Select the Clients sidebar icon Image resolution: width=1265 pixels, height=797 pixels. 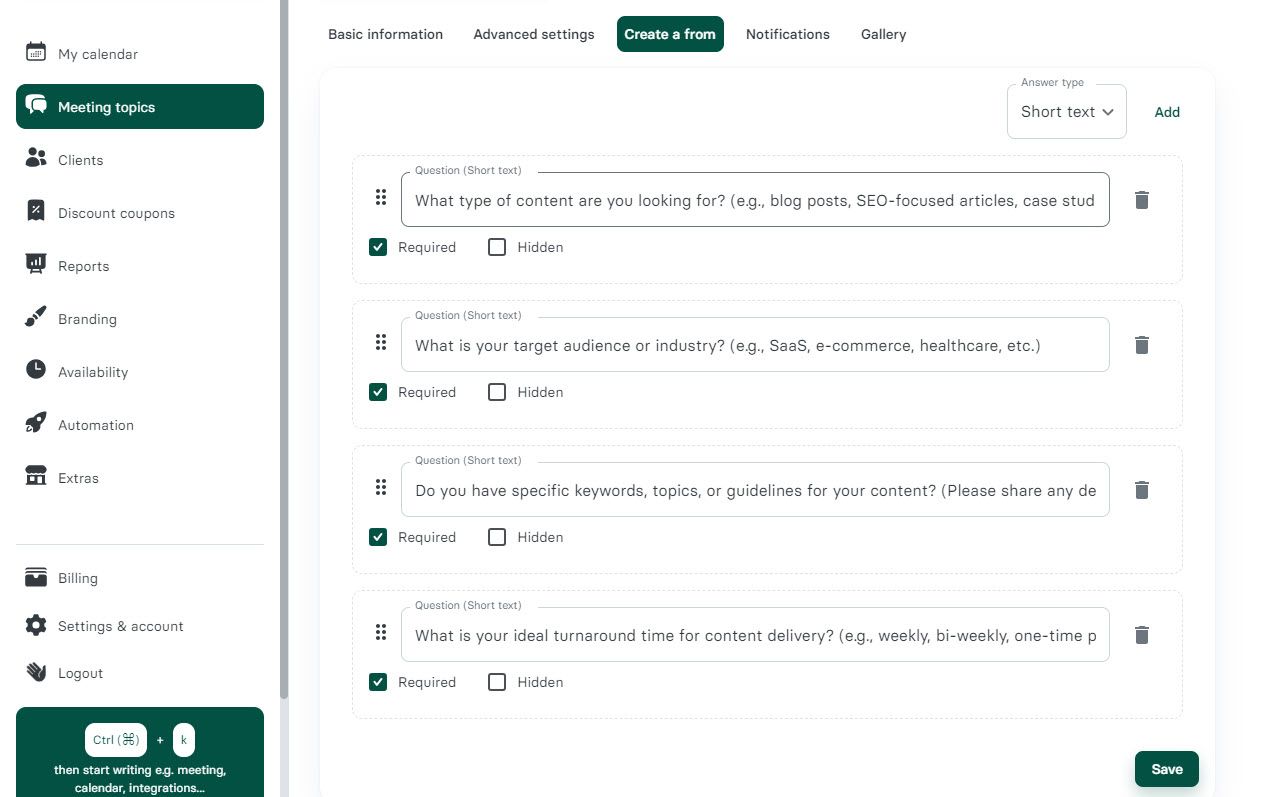pyautogui.click(x=36, y=159)
